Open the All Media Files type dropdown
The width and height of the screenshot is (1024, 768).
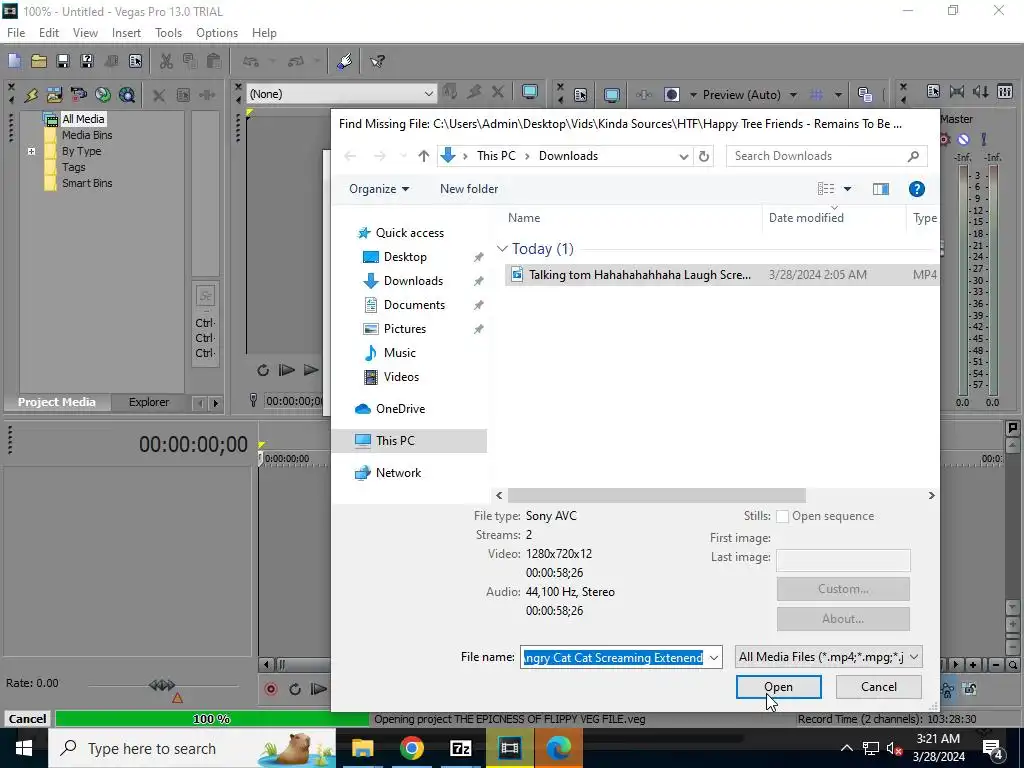[828, 657]
